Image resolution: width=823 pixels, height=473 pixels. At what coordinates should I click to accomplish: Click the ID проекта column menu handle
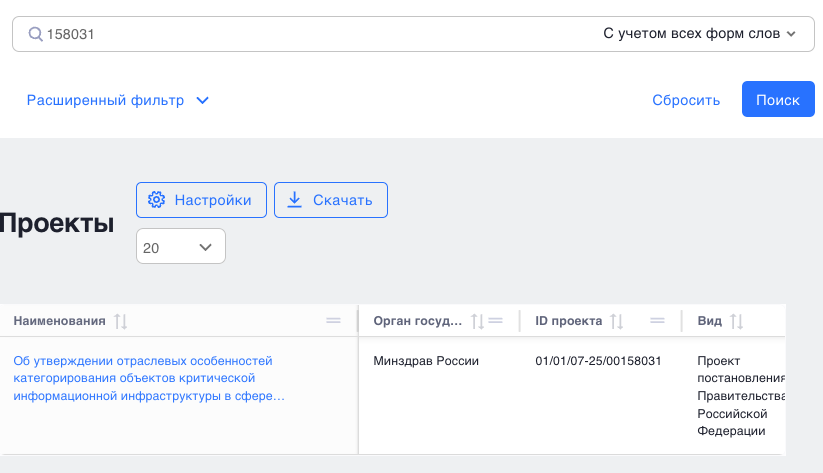(x=657, y=321)
